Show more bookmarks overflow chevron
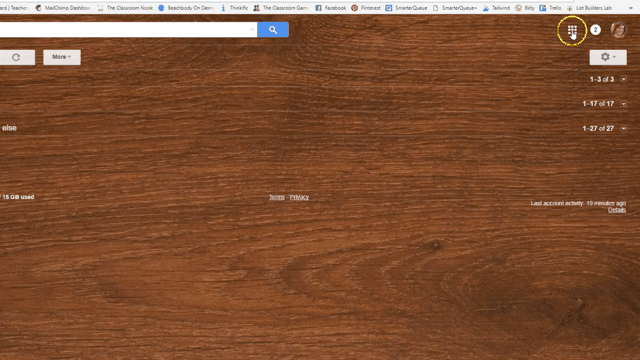Screen dimensions: 640x360 pyautogui.click(x=631, y=8)
